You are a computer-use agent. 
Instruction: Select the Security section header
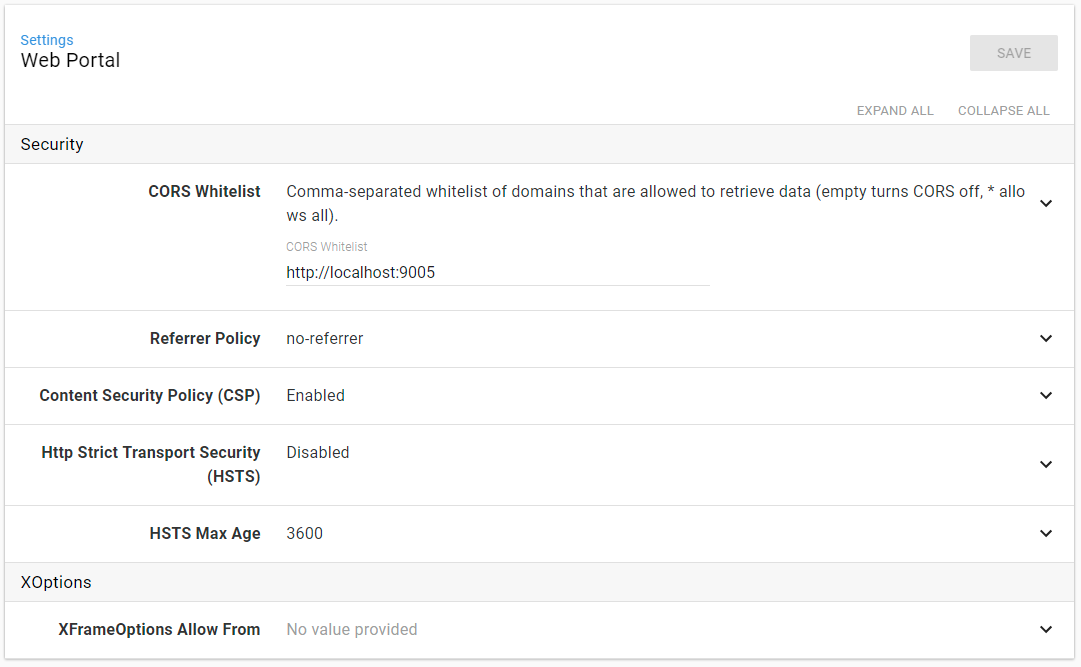click(51, 144)
